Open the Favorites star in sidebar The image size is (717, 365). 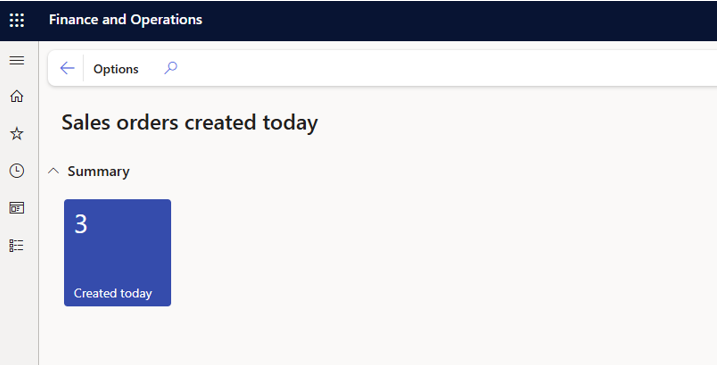click(17, 134)
